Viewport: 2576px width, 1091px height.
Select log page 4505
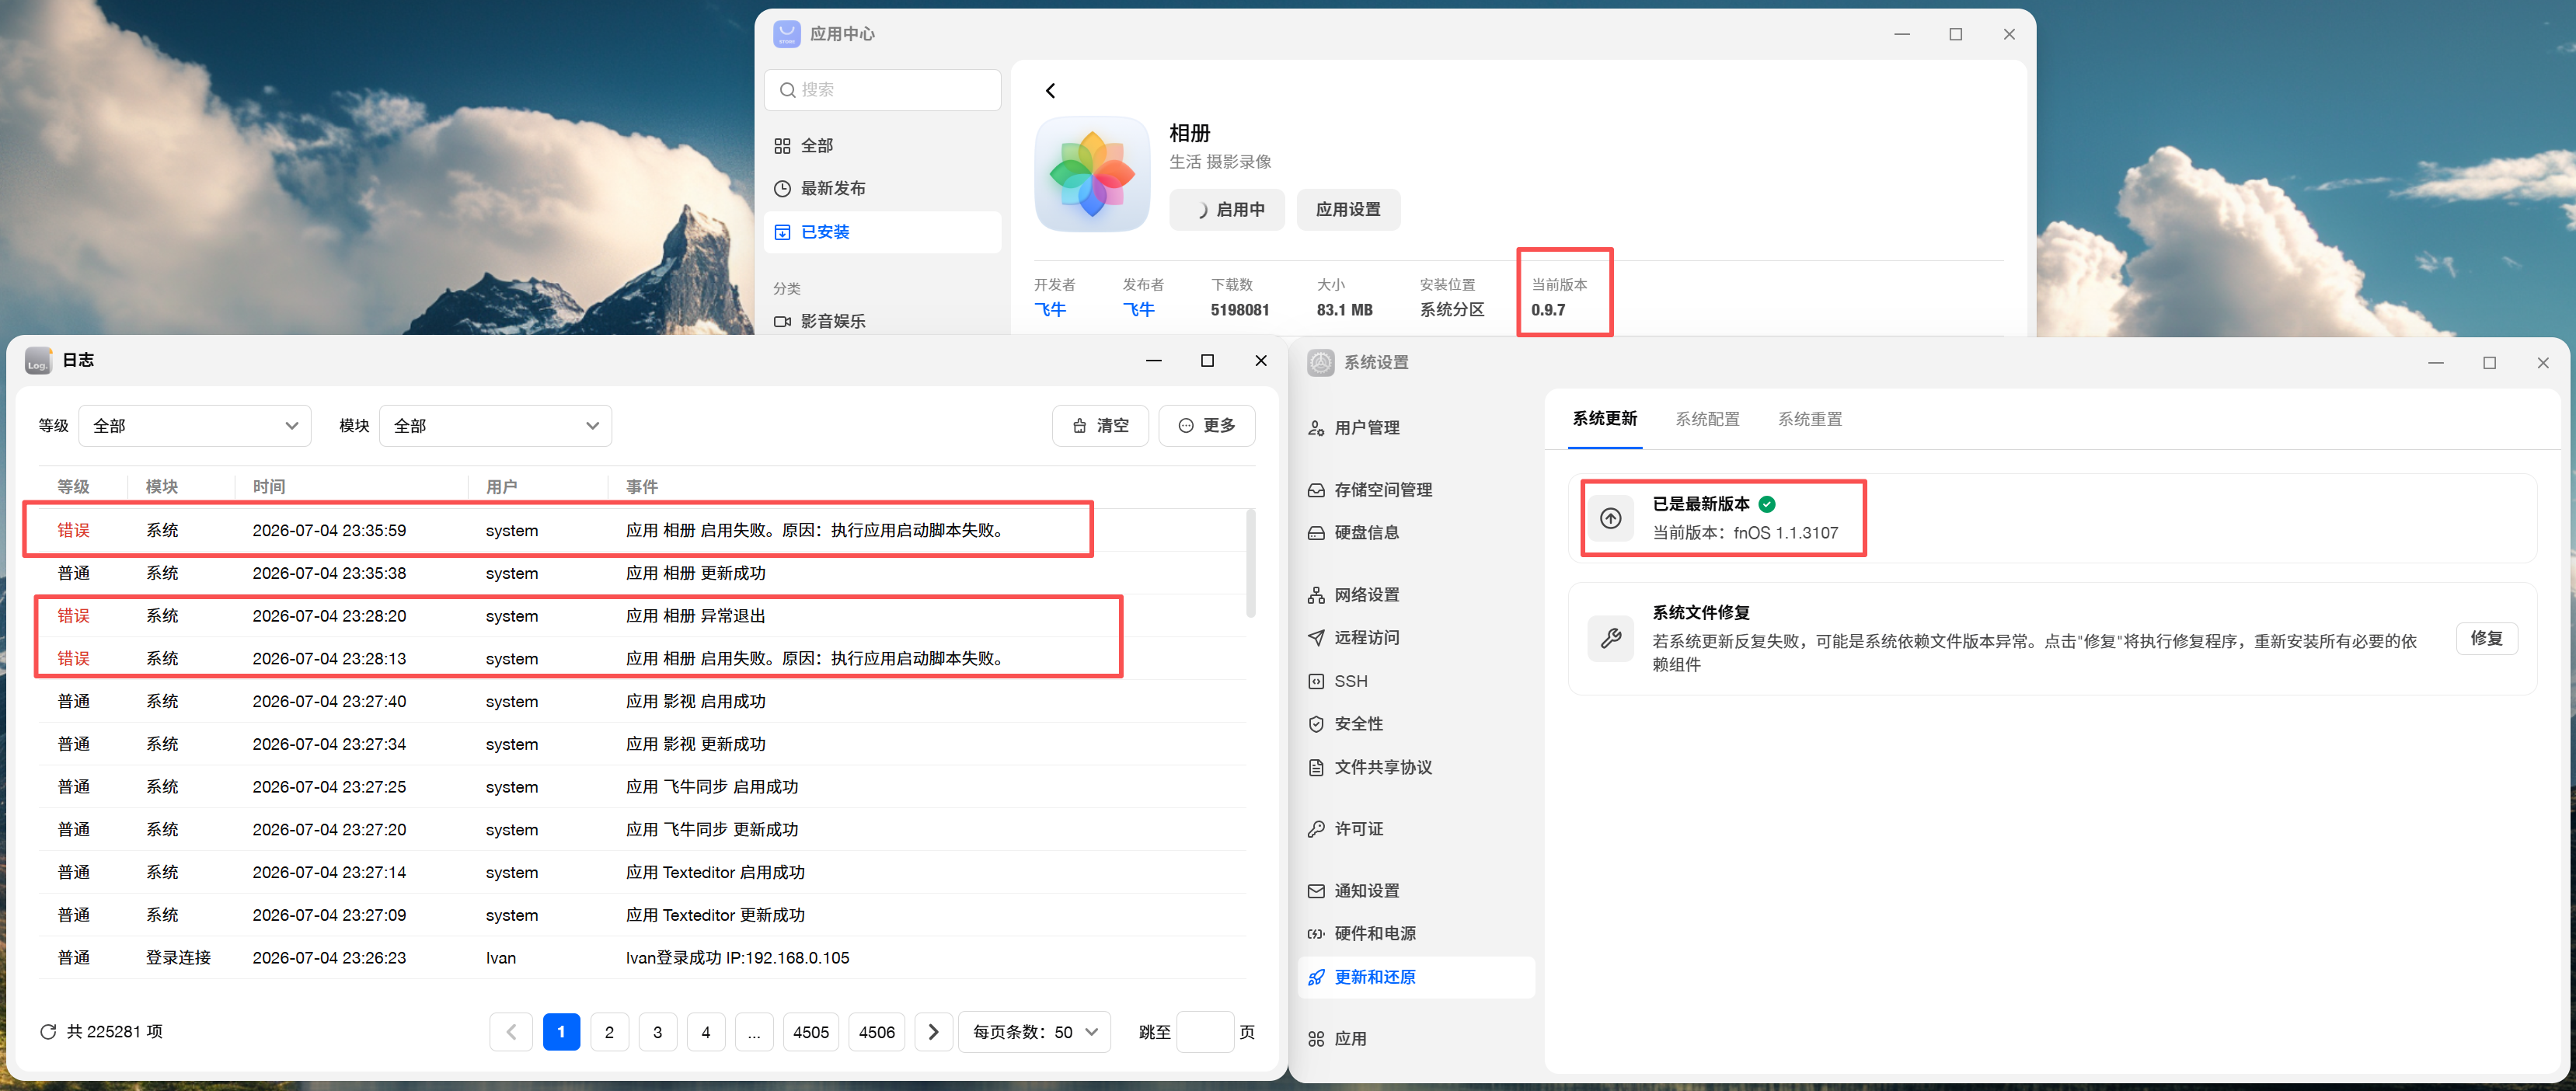point(811,1032)
